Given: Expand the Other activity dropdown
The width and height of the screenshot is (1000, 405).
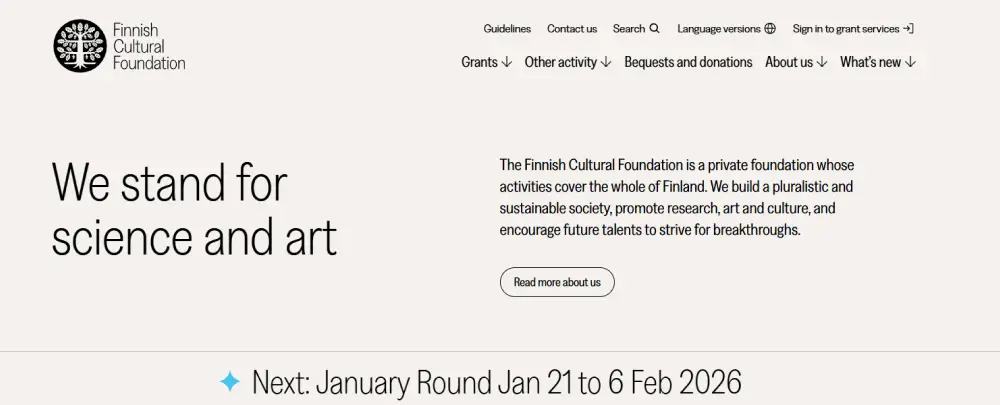Looking at the screenshot, I should click(567, 62).
